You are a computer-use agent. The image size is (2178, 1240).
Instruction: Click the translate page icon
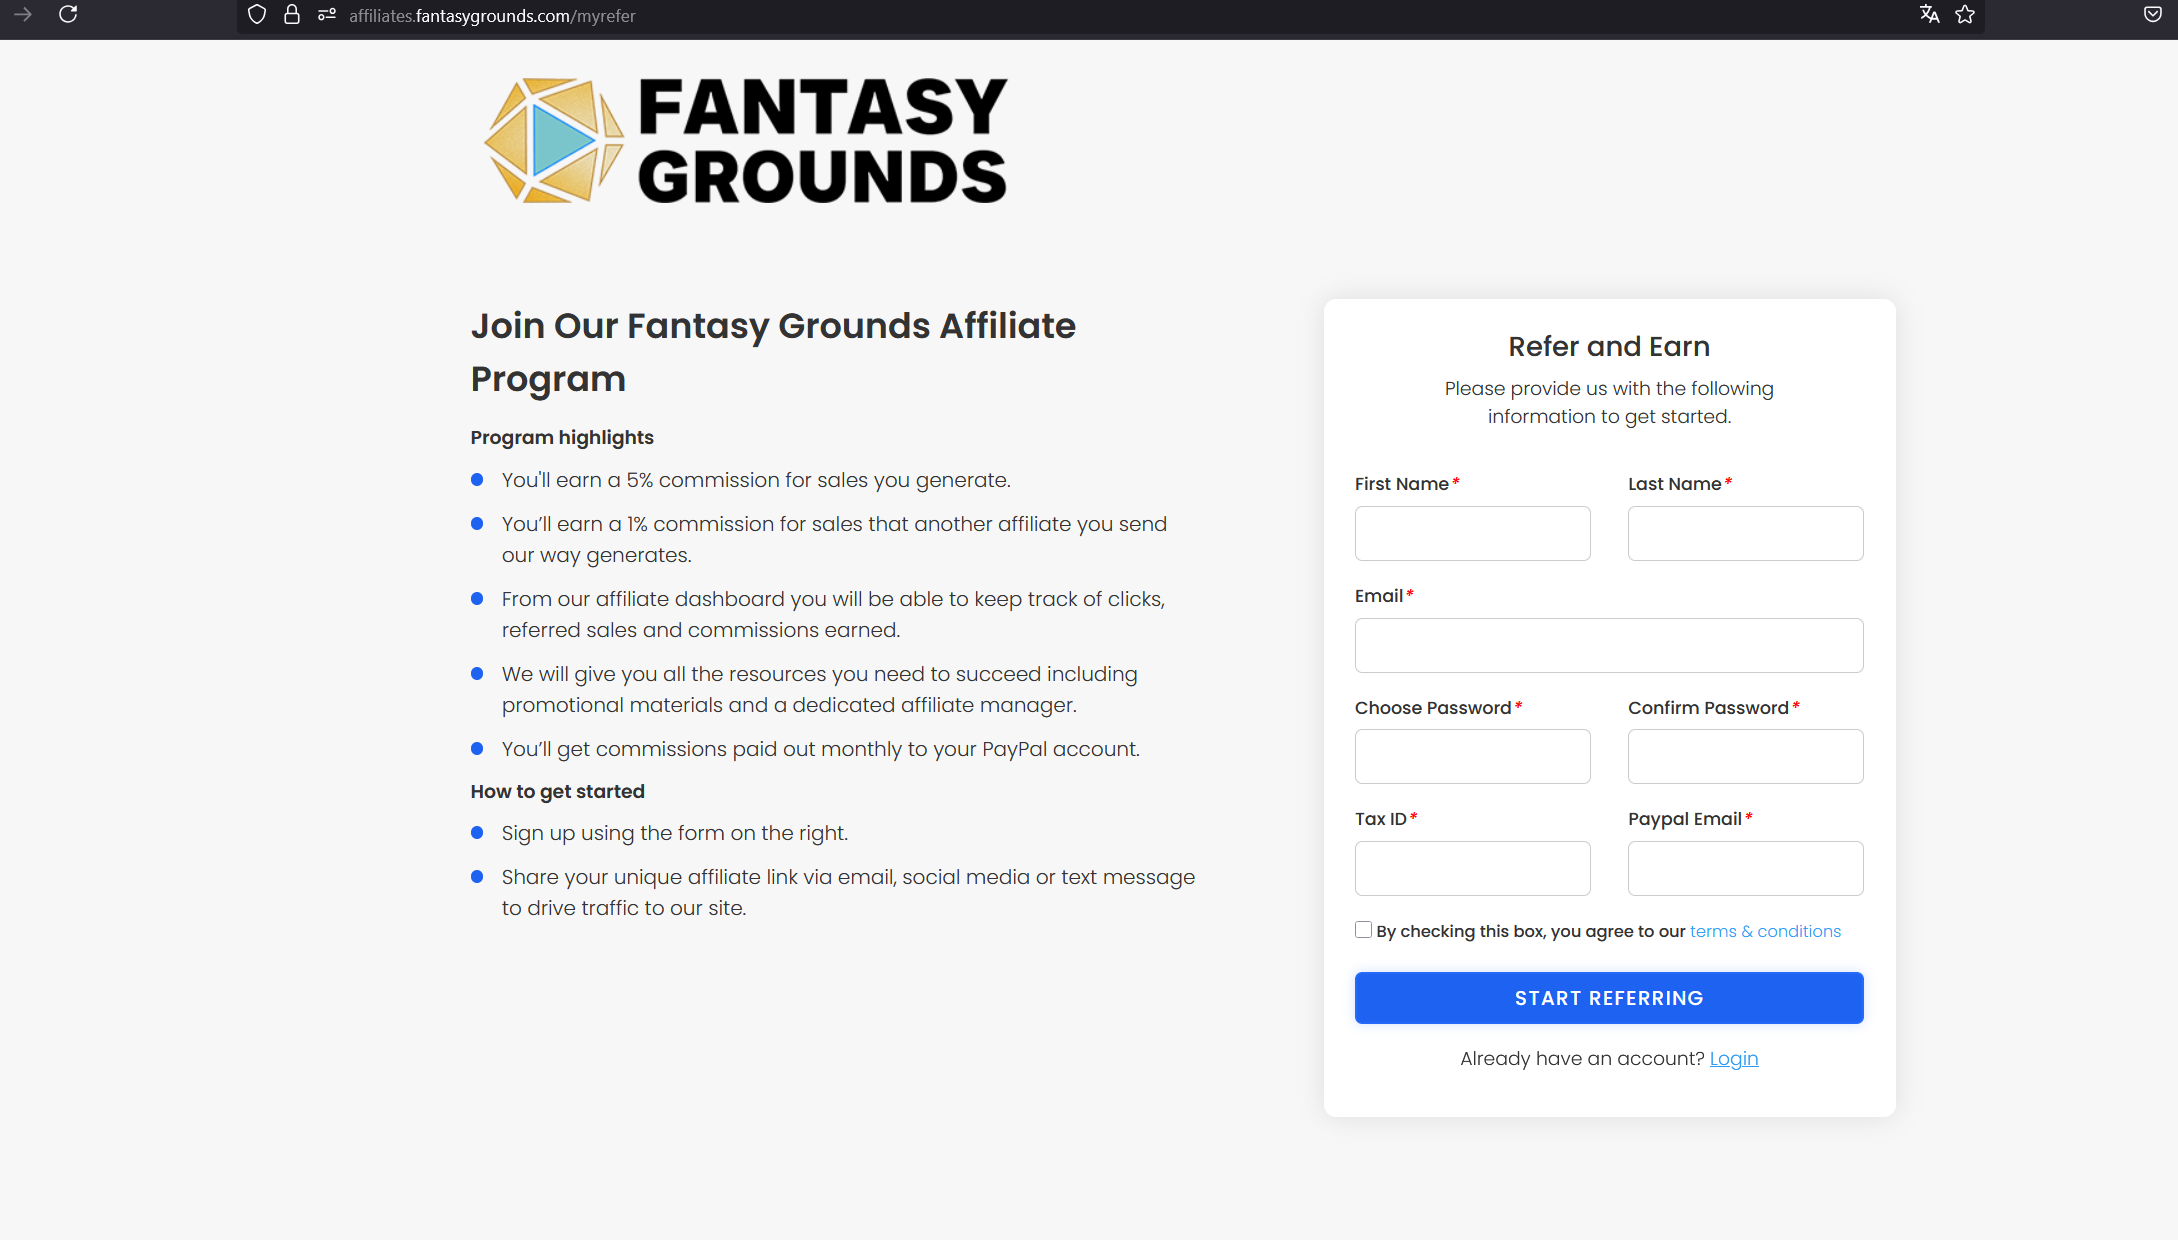click(1929, 14)
